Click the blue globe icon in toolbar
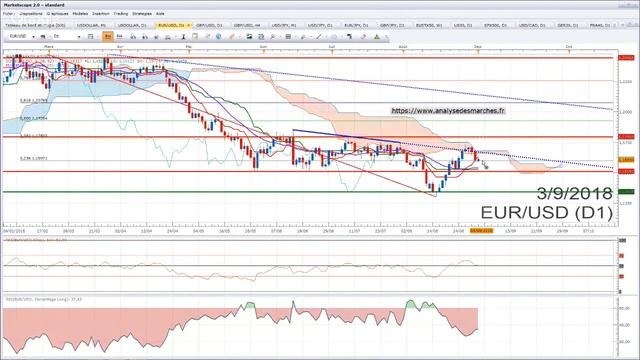Viewport: 640px width, 360px height. point(218,37)
